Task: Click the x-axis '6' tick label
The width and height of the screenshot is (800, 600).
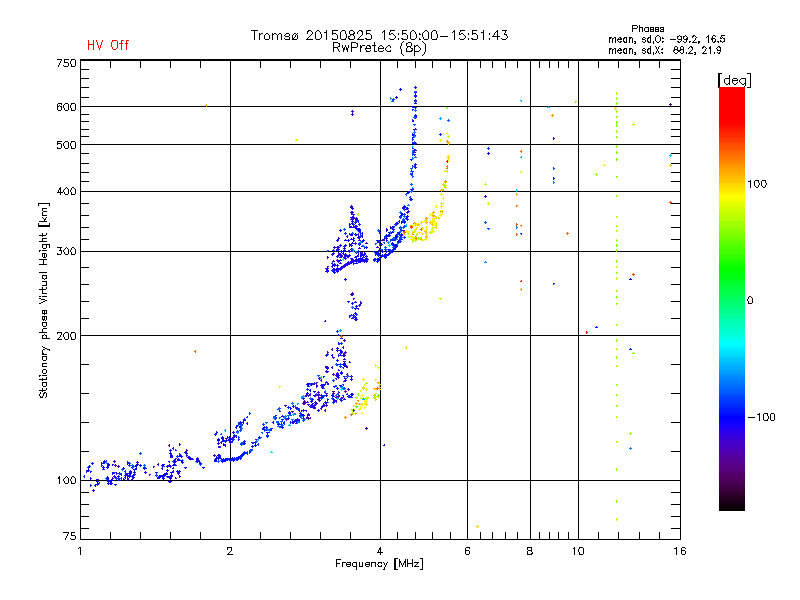Action: pyautogui.click(x=467, y=551)
